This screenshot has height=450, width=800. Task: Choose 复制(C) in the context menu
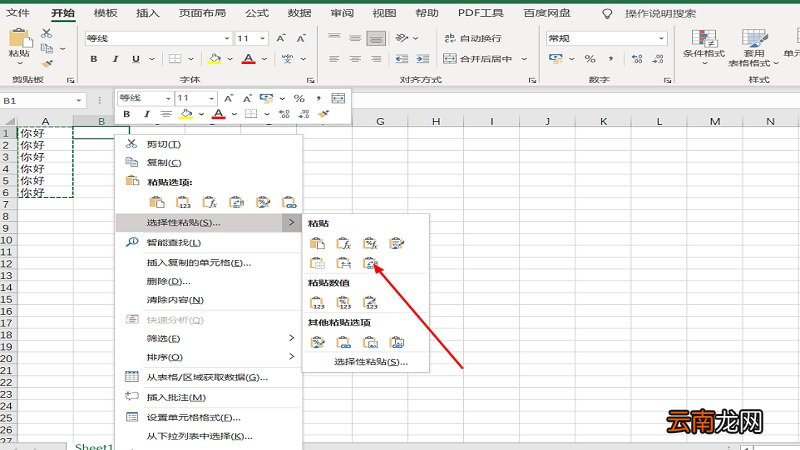(209, 163)
